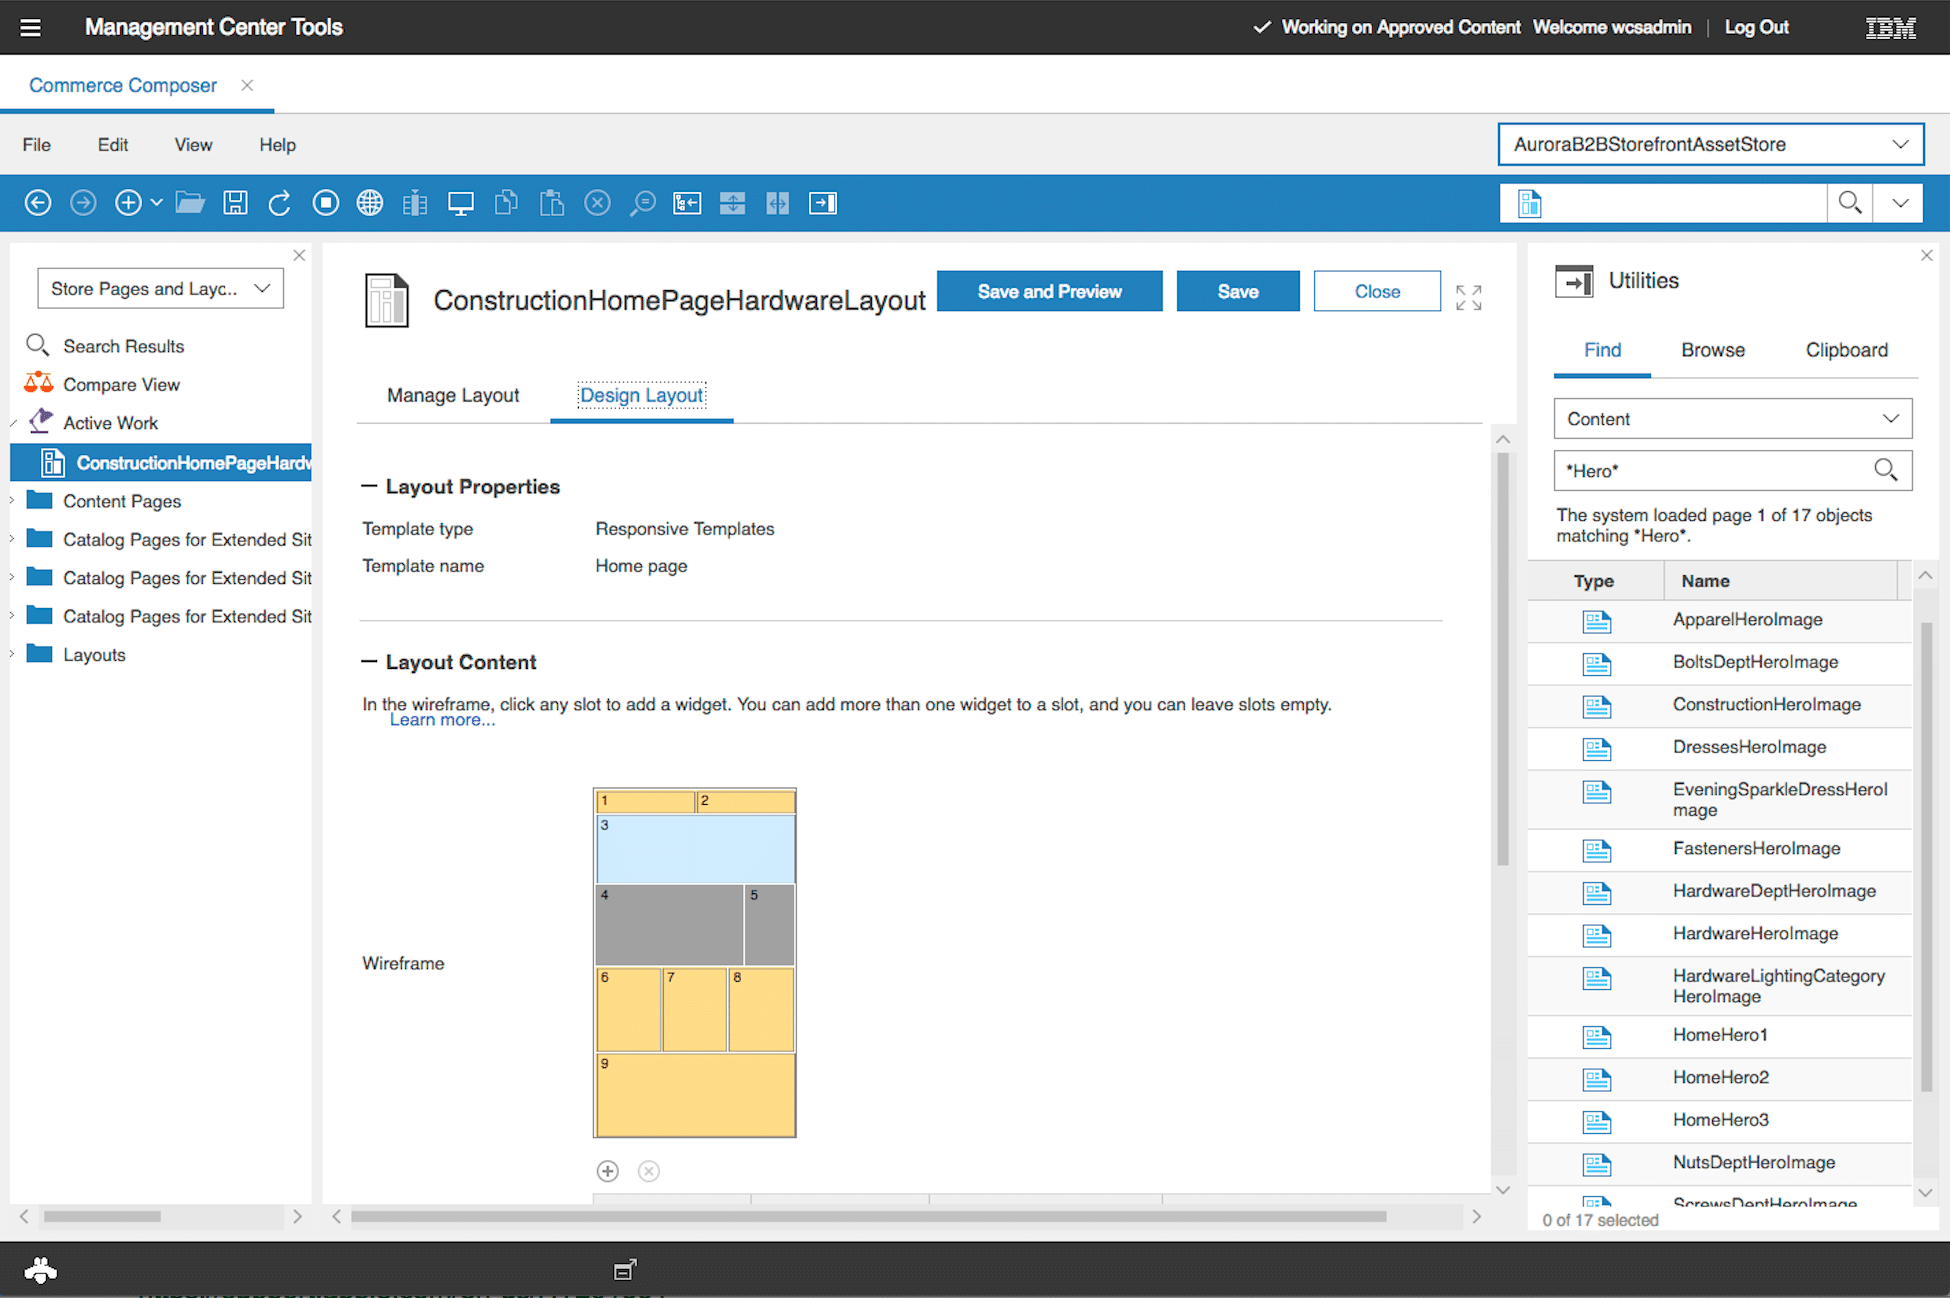Open the Browse tab in Utilities

pos(1712,350)
